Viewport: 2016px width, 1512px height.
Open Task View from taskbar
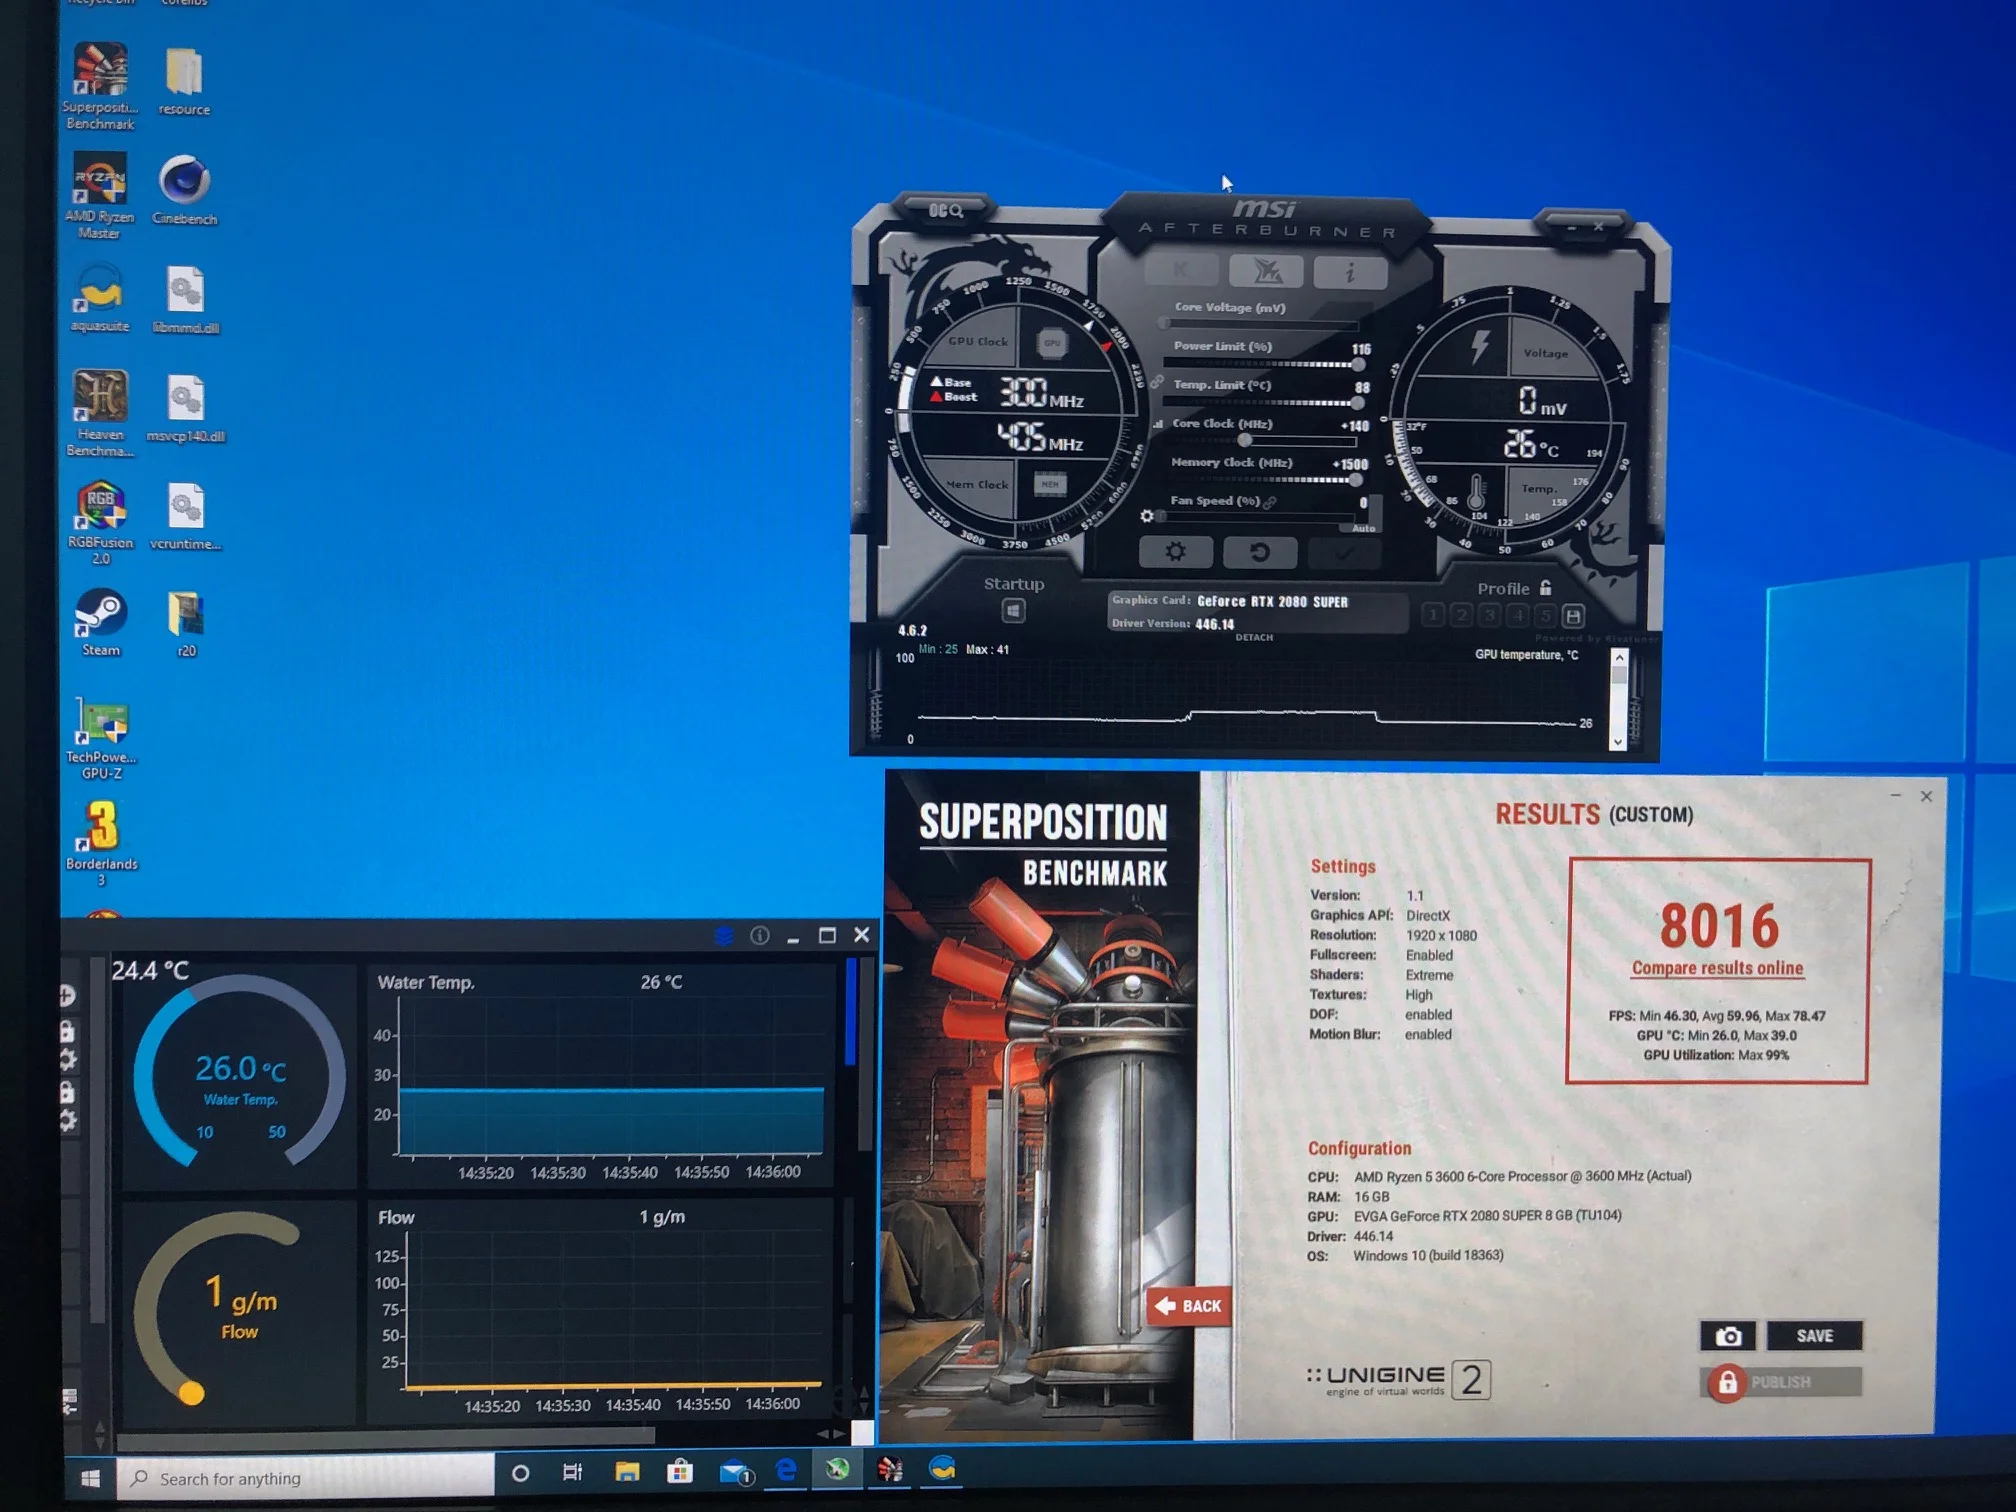pos(572,1472)
